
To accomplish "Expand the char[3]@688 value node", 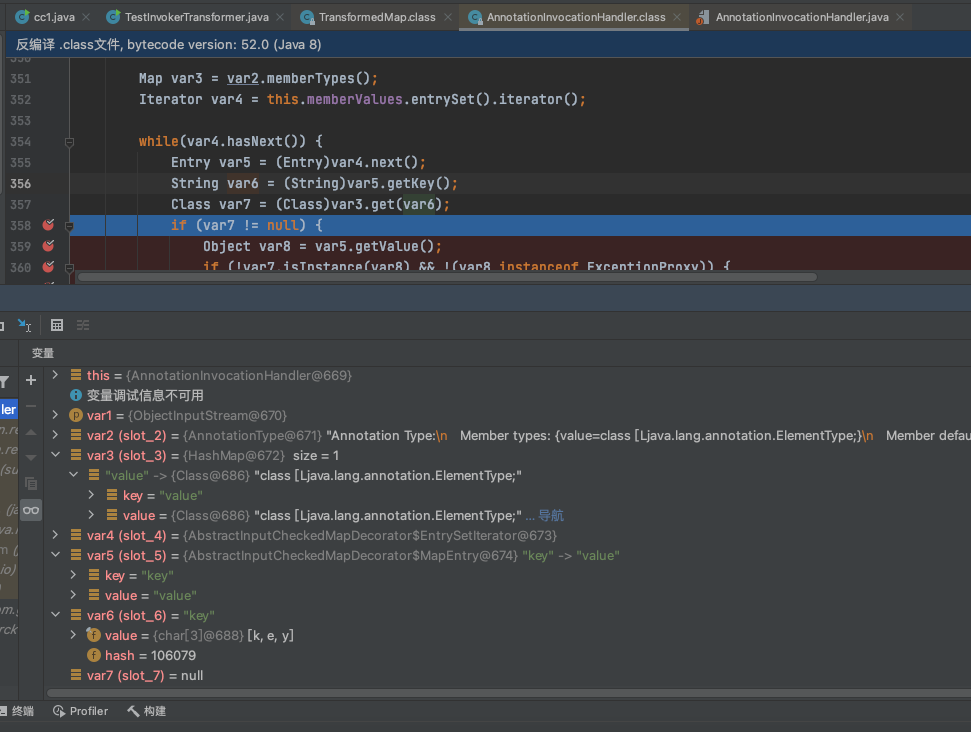I will tap(73, 635).
